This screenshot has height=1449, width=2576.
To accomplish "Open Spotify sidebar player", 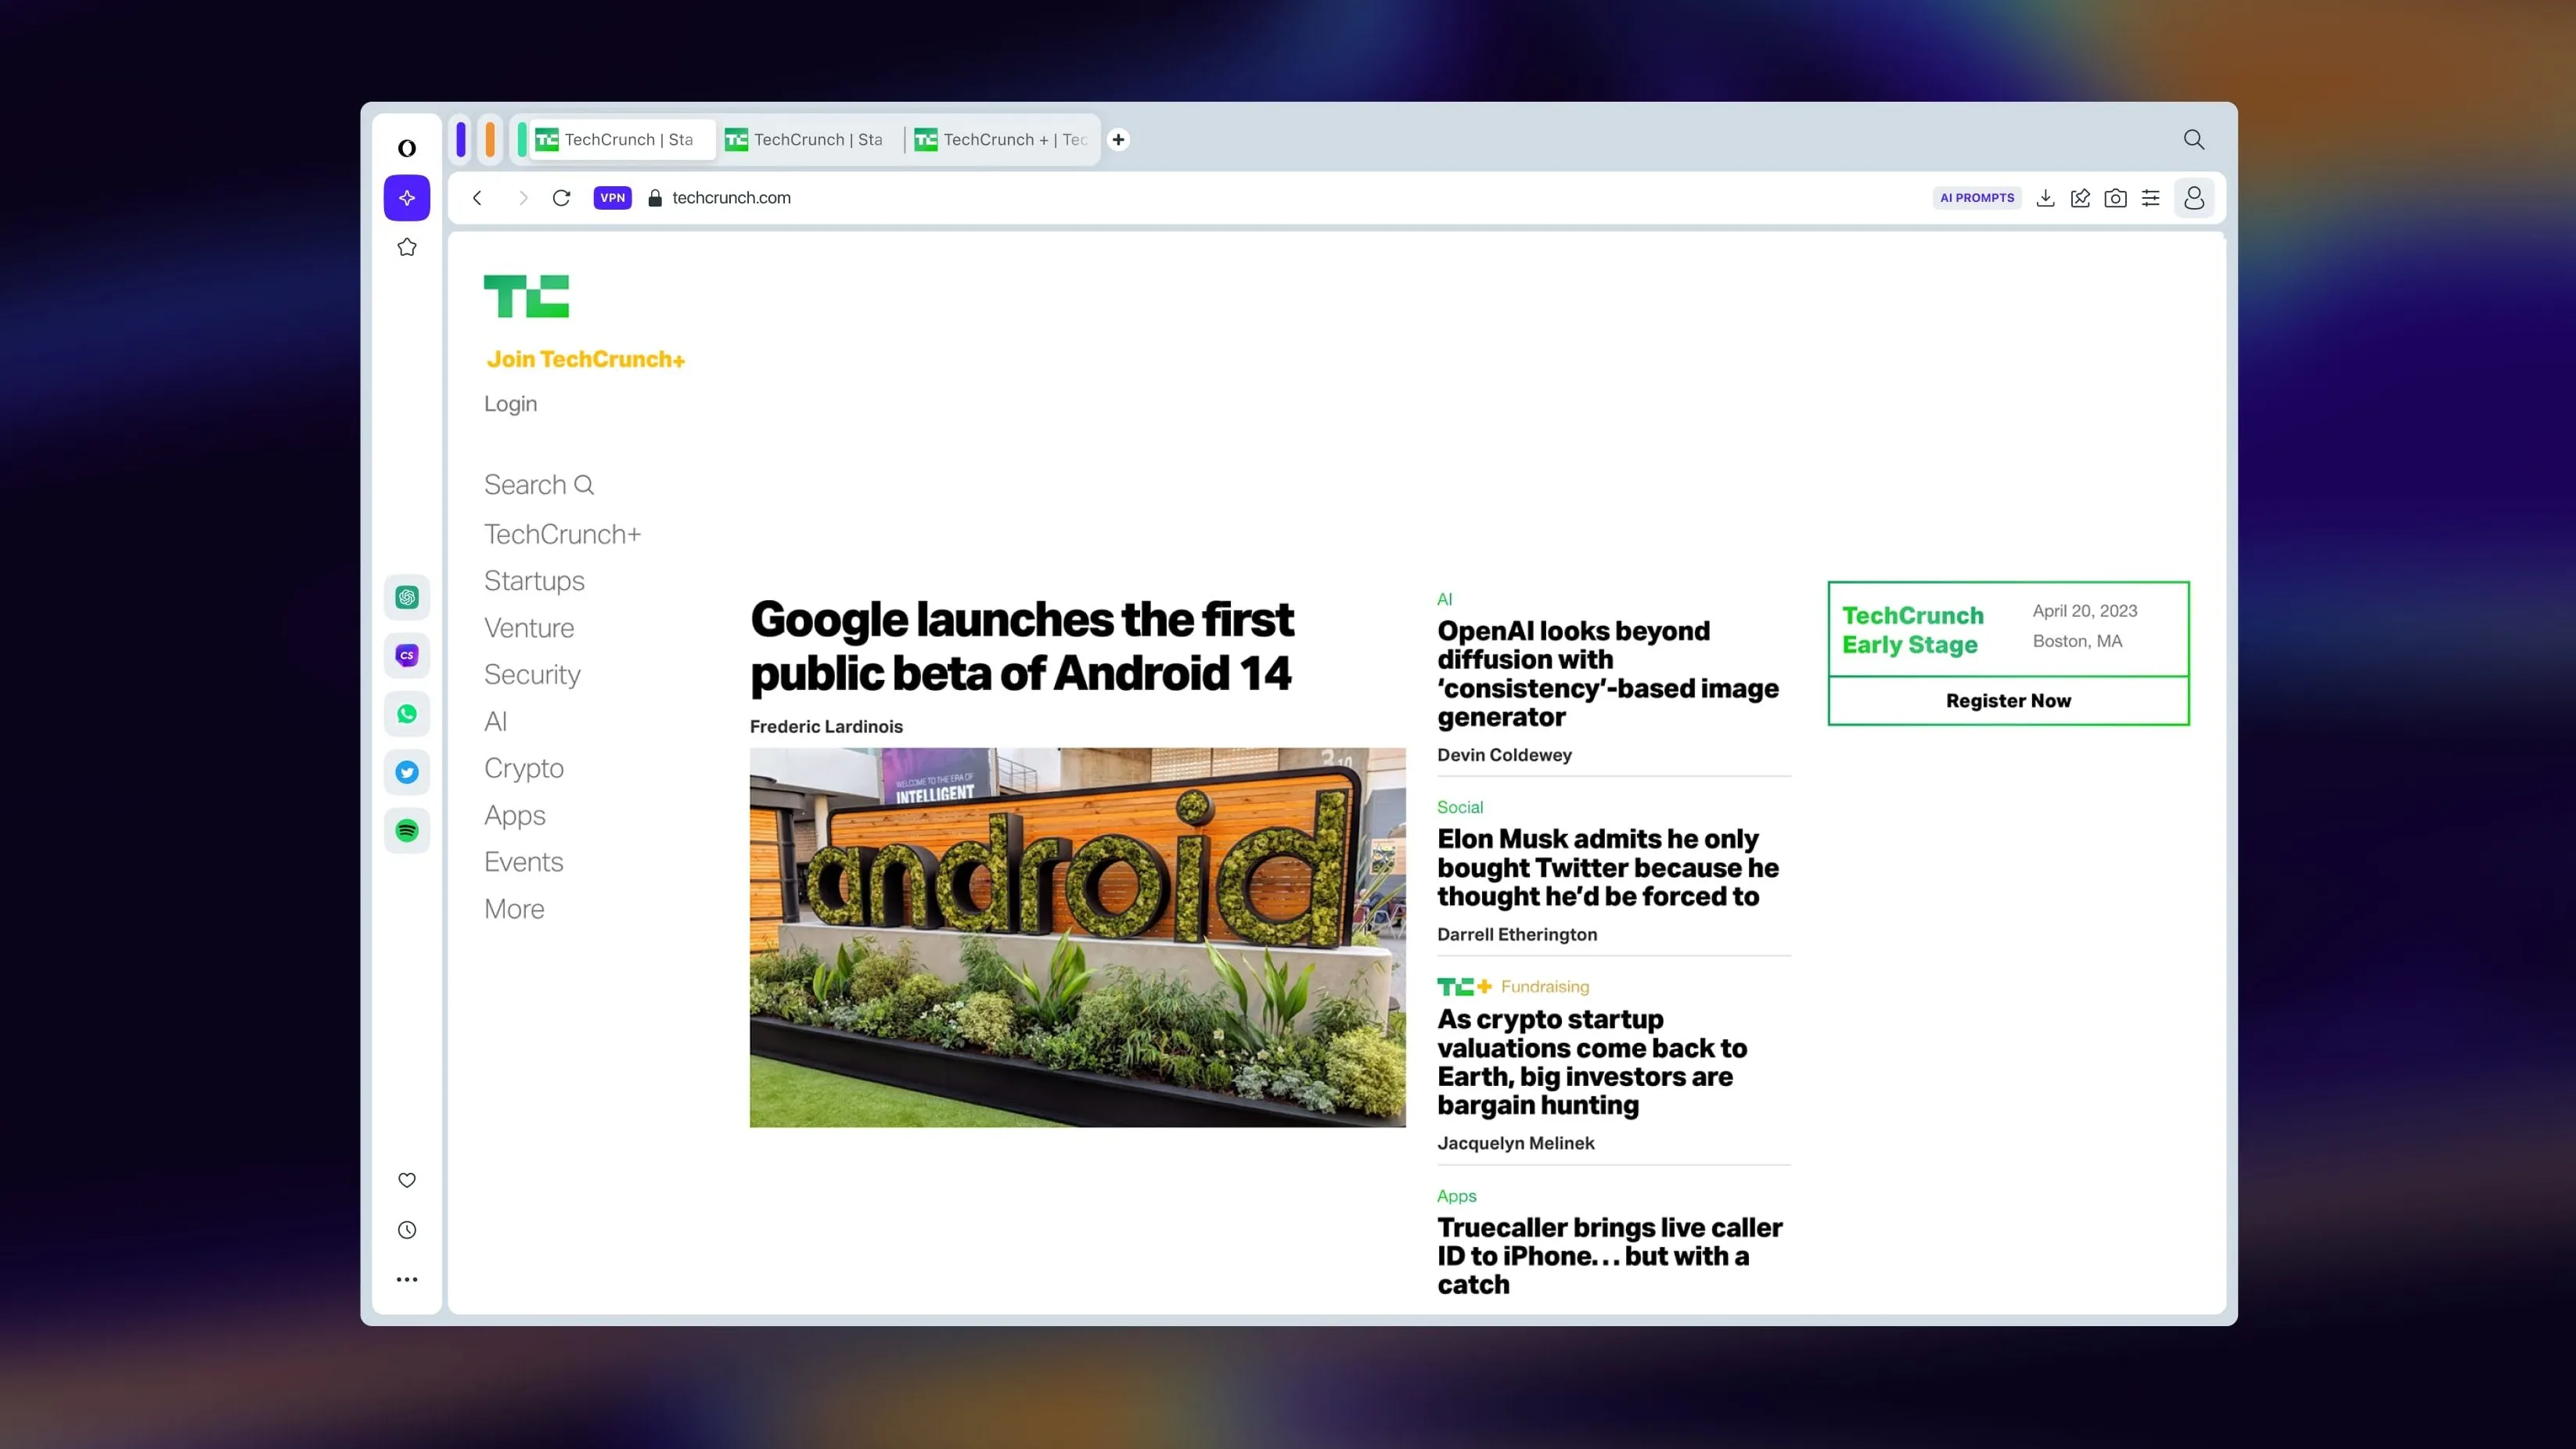I will point(407,830).
